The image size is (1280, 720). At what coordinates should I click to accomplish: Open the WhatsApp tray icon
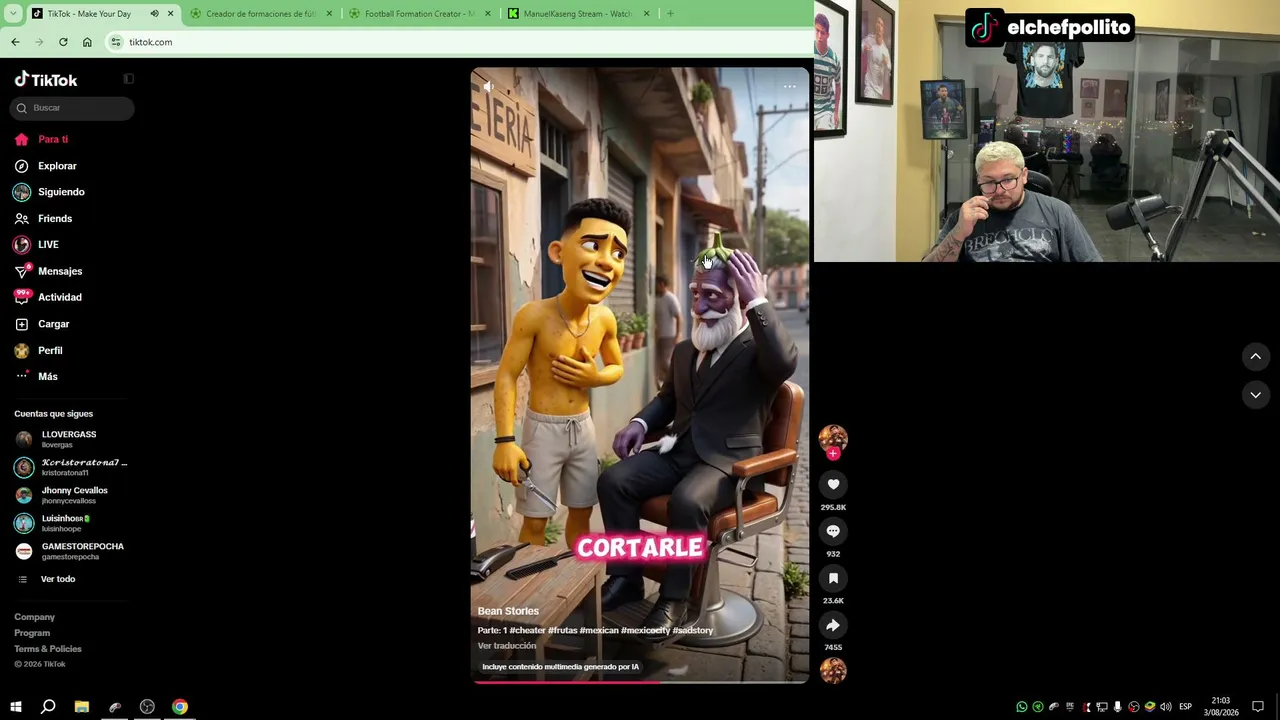tap(1022, 707)
